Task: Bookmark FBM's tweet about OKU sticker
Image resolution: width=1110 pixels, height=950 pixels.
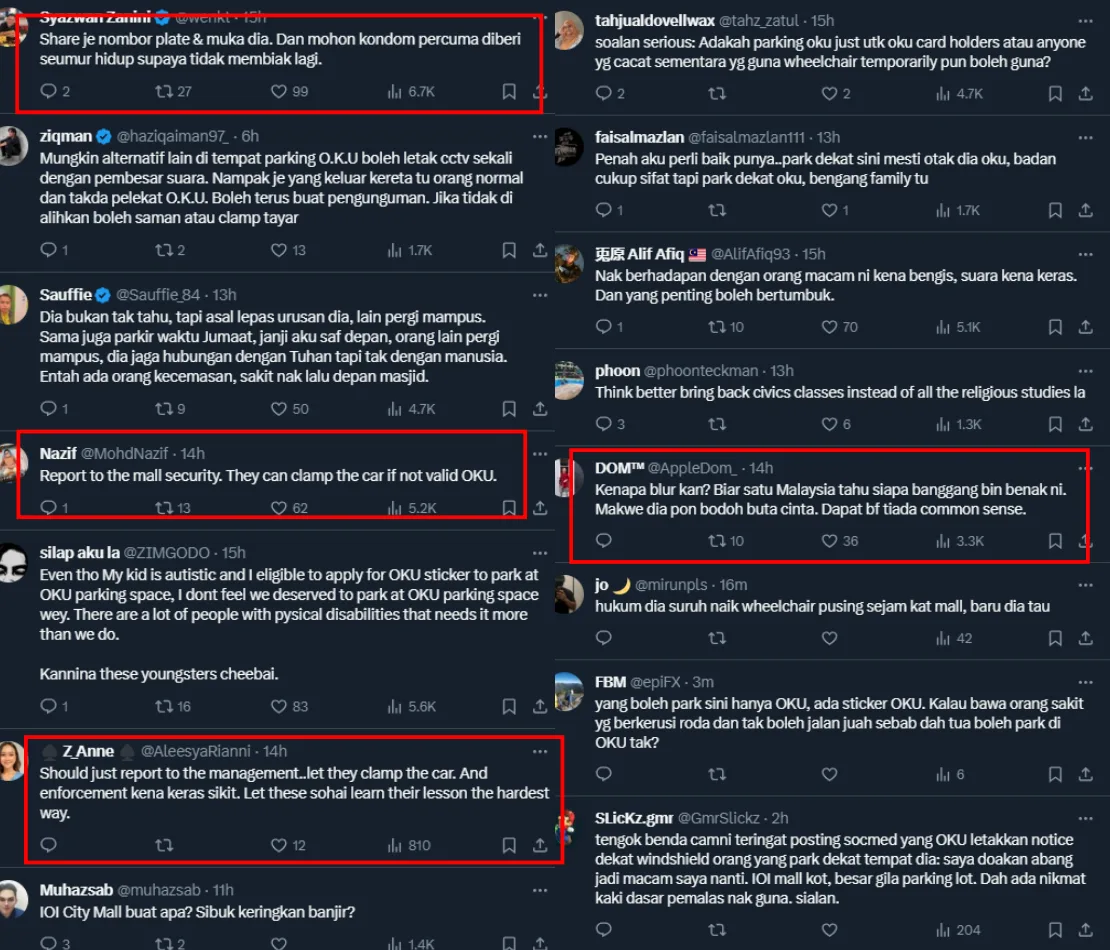Action: [1055, 774]
